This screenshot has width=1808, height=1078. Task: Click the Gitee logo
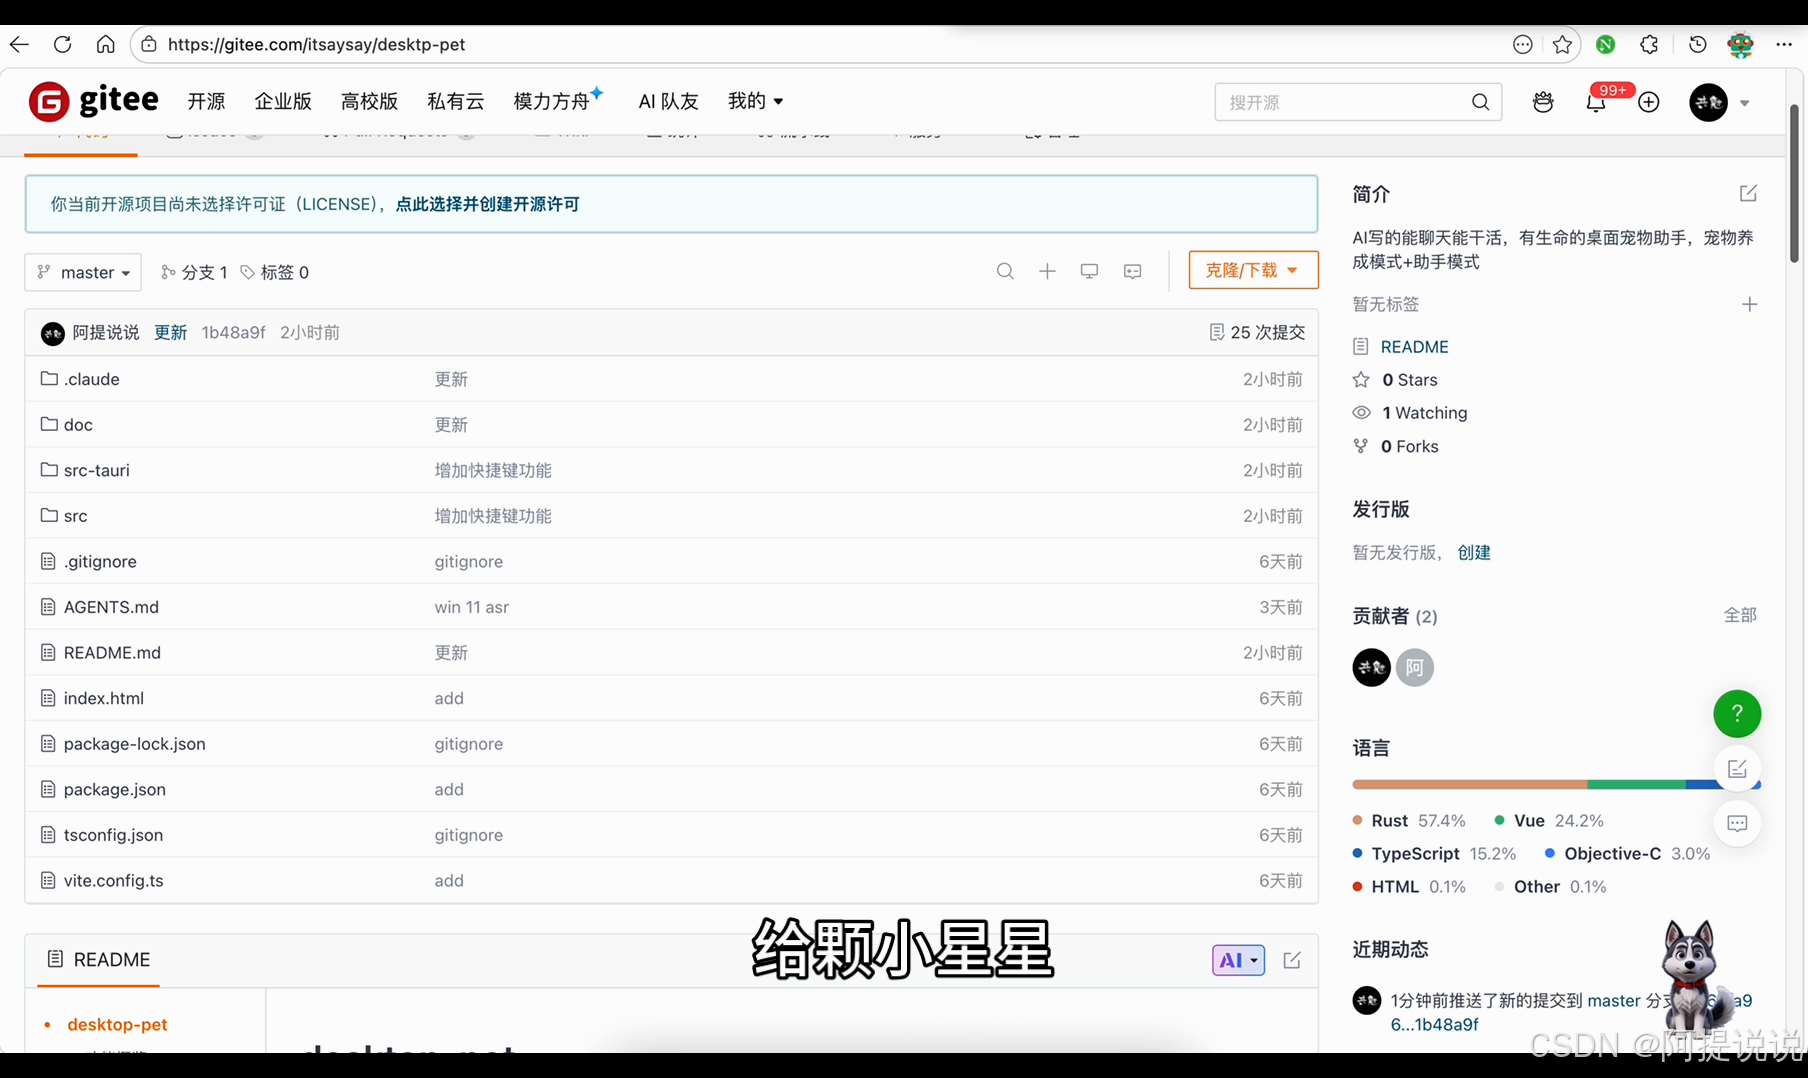tap(94, 101)
